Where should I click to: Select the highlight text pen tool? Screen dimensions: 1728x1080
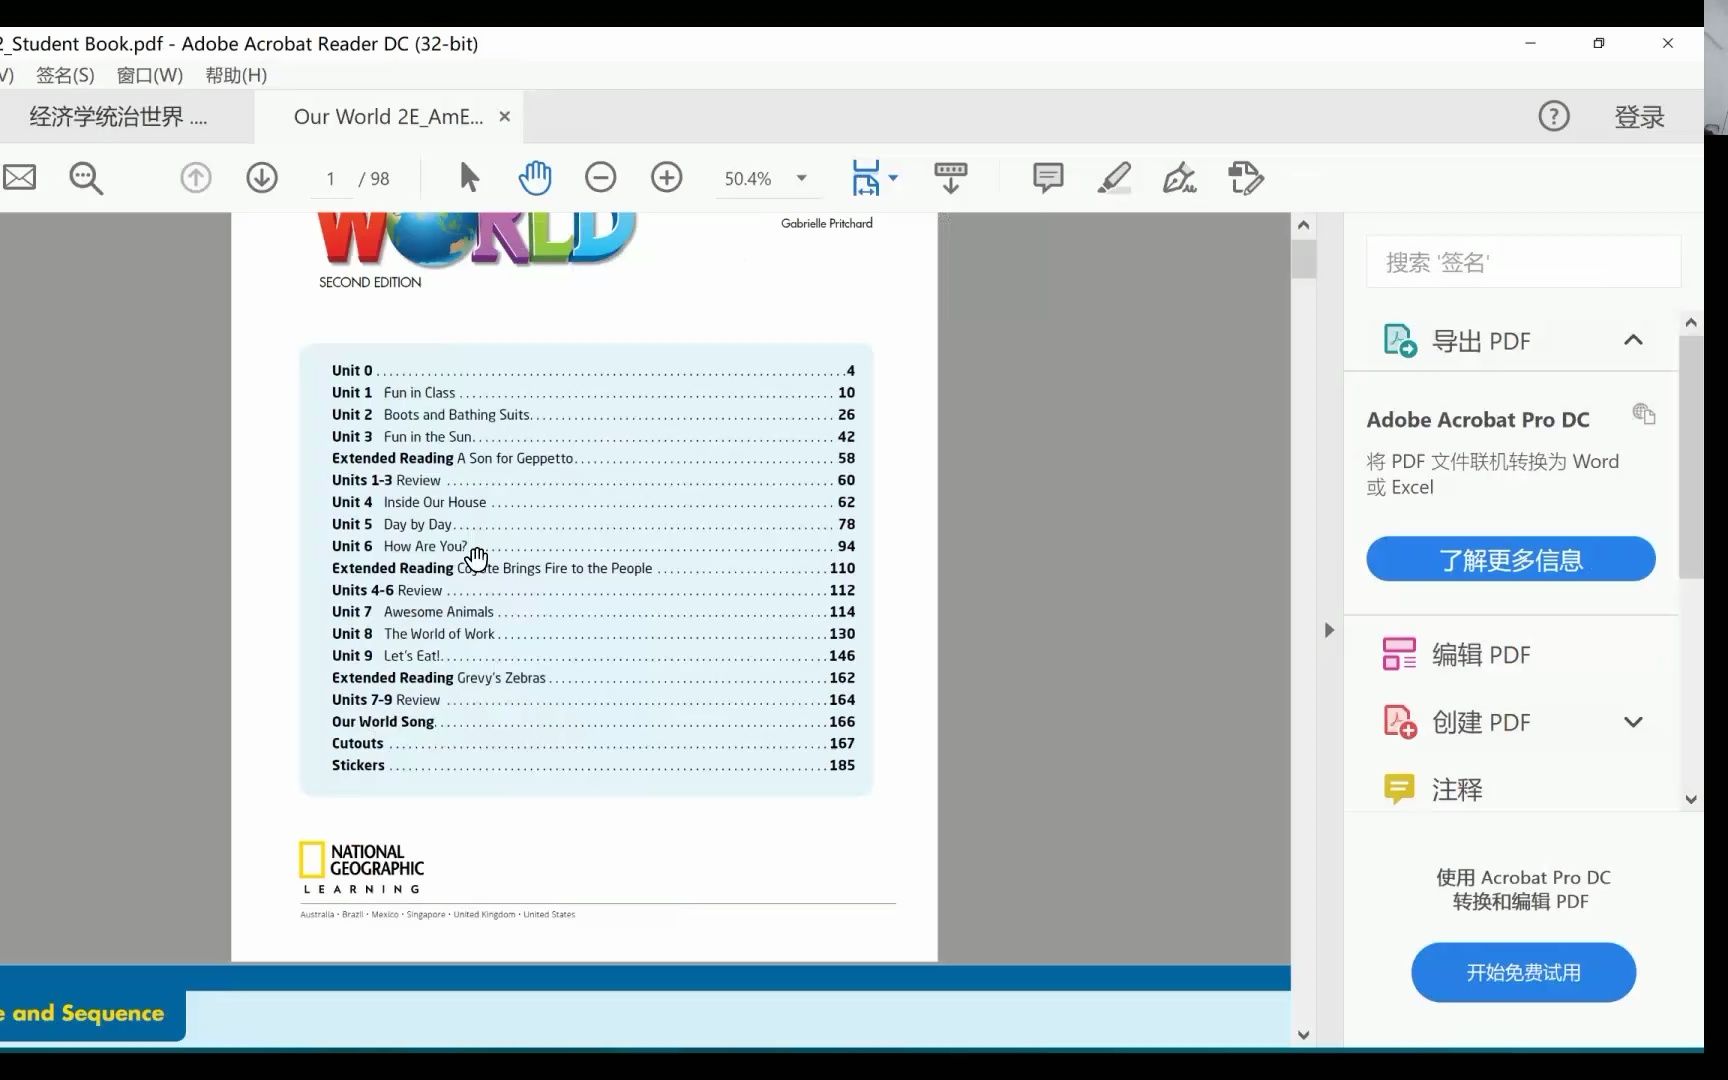(x=1114, y=178)
